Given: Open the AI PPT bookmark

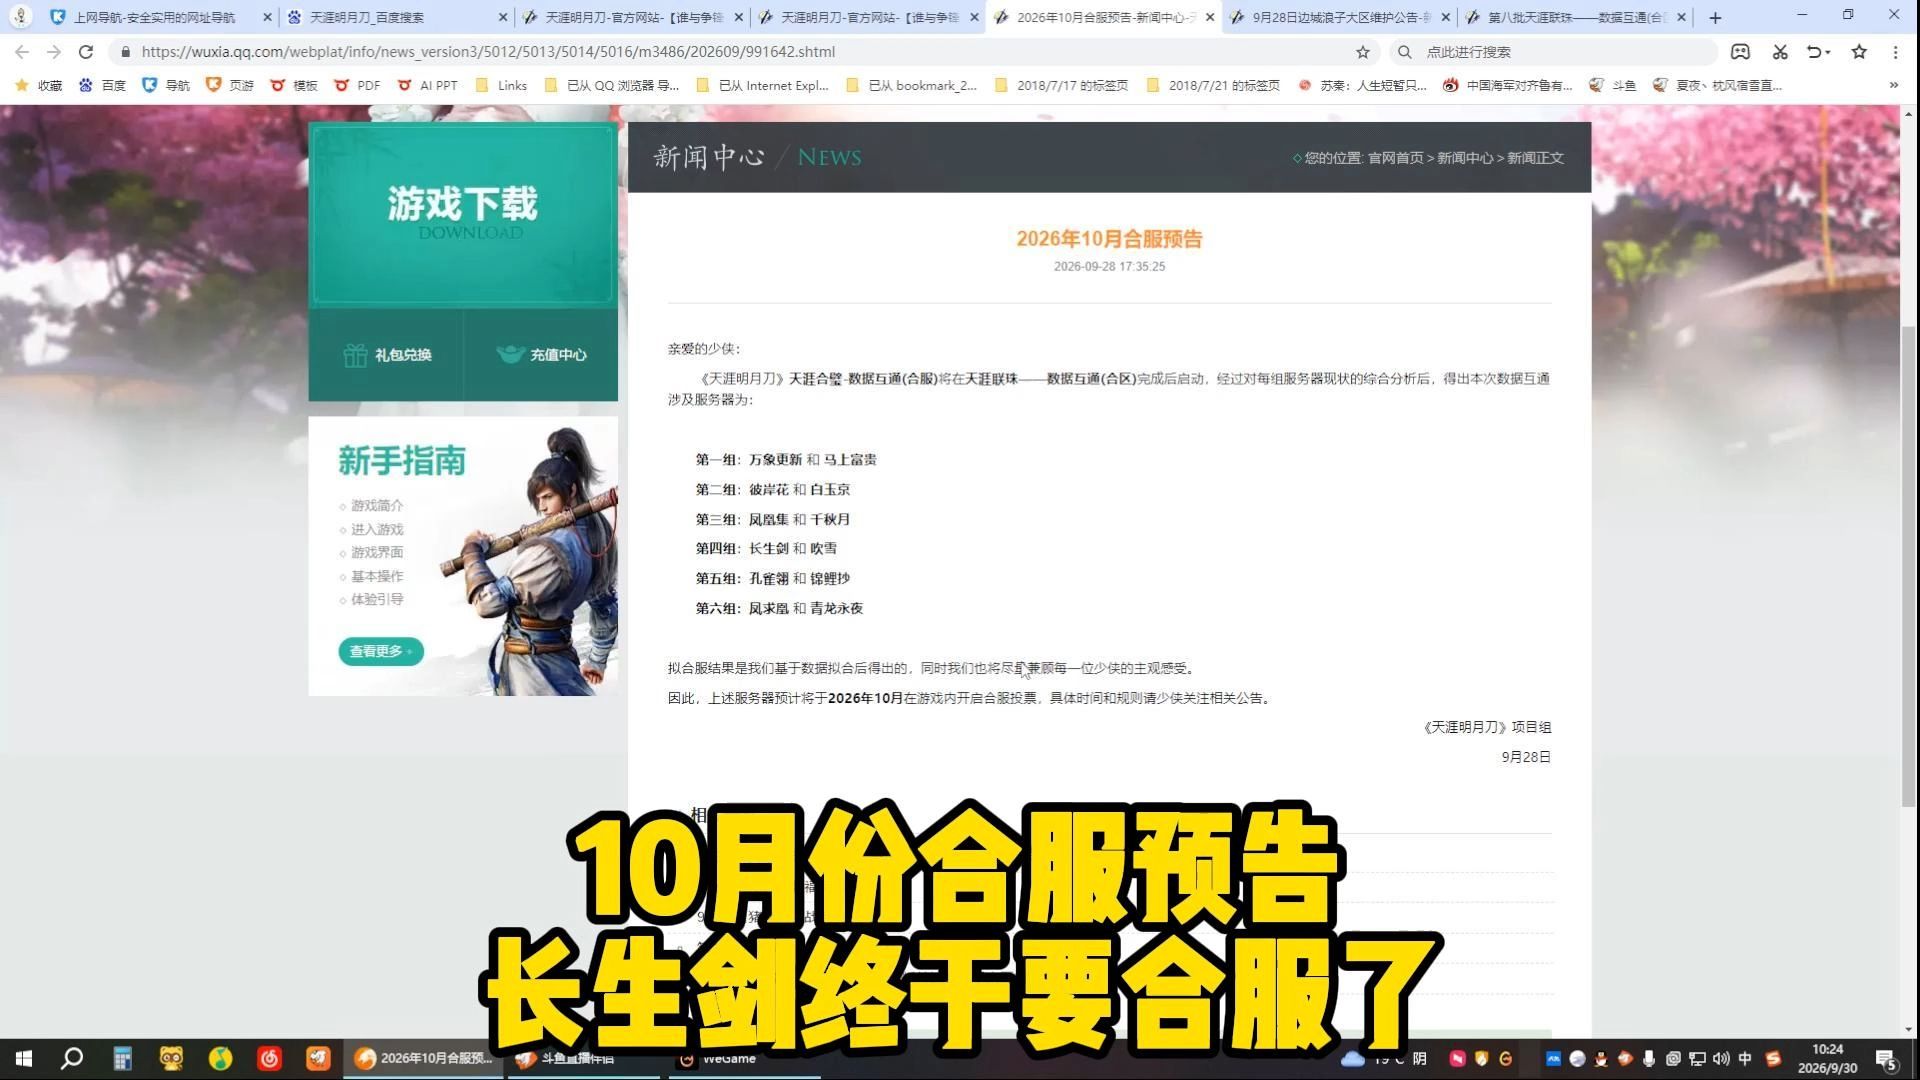Looking at the screenshot, I should coord(428,85).
